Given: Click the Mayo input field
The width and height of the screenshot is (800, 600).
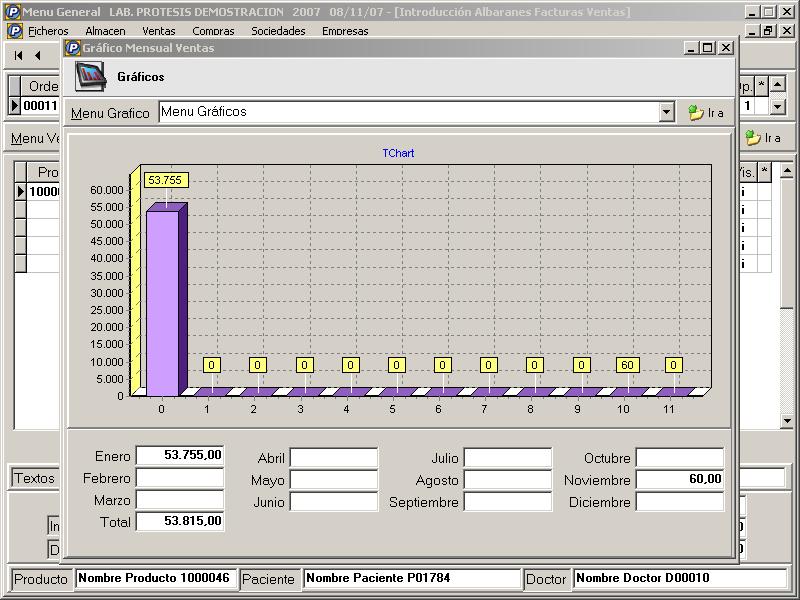Looking at the screenshot, I should [x=334, y=480].
